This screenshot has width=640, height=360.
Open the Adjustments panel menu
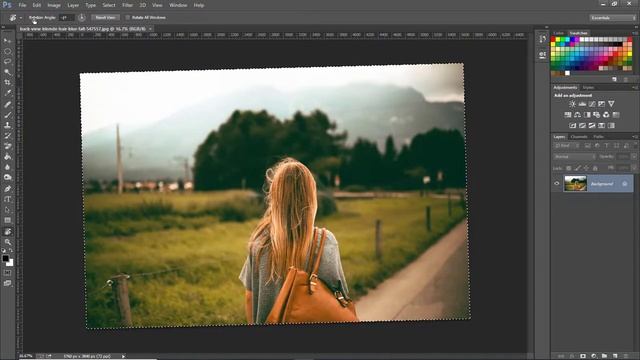635,88
